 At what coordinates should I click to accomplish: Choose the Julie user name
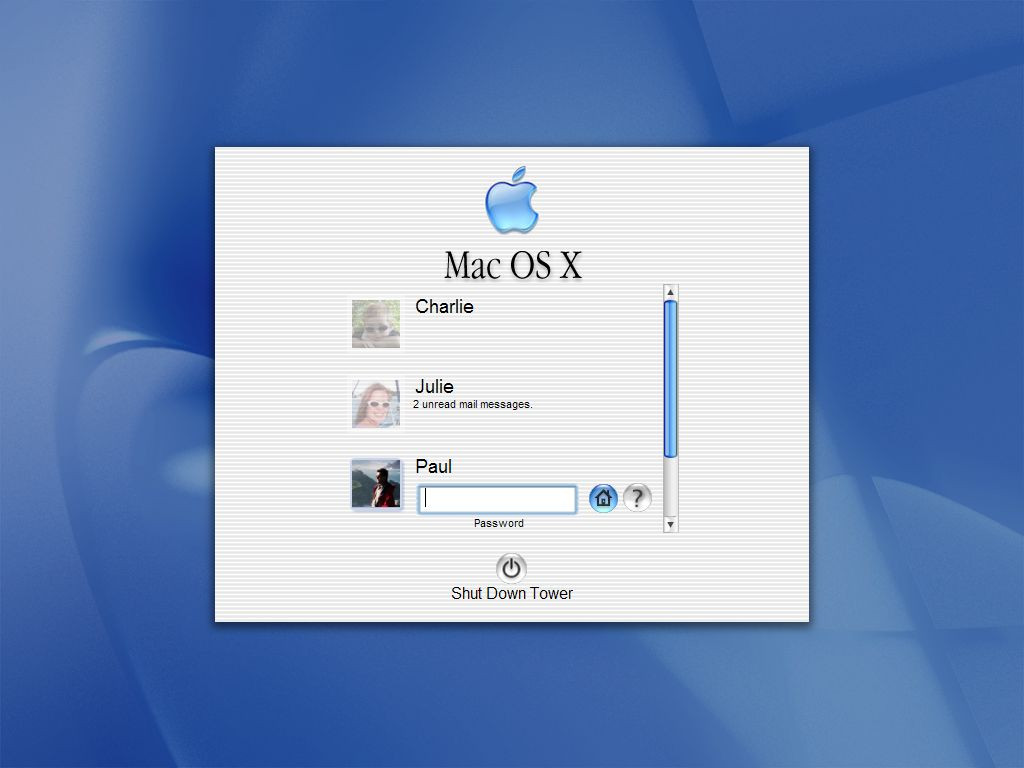(434, 386)
